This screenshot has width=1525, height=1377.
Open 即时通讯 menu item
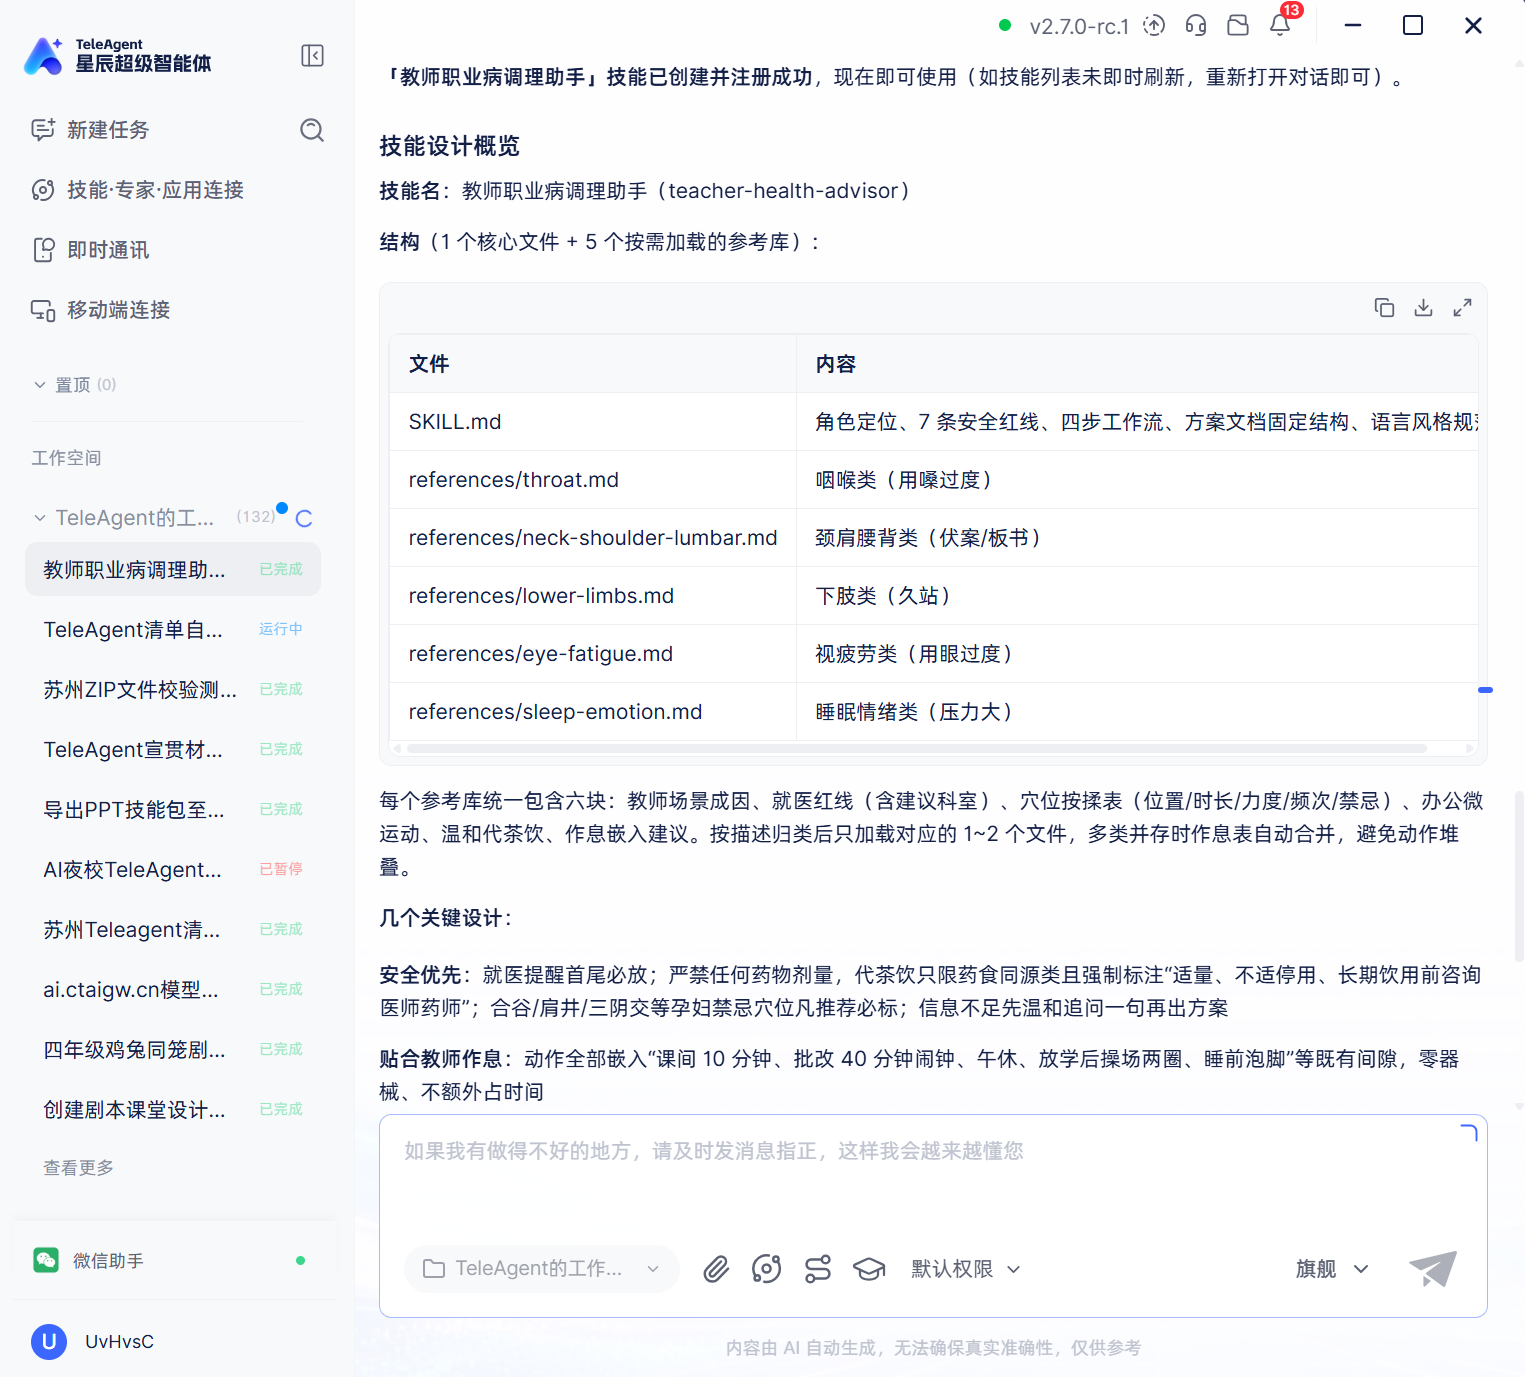[x=90, y=250]
